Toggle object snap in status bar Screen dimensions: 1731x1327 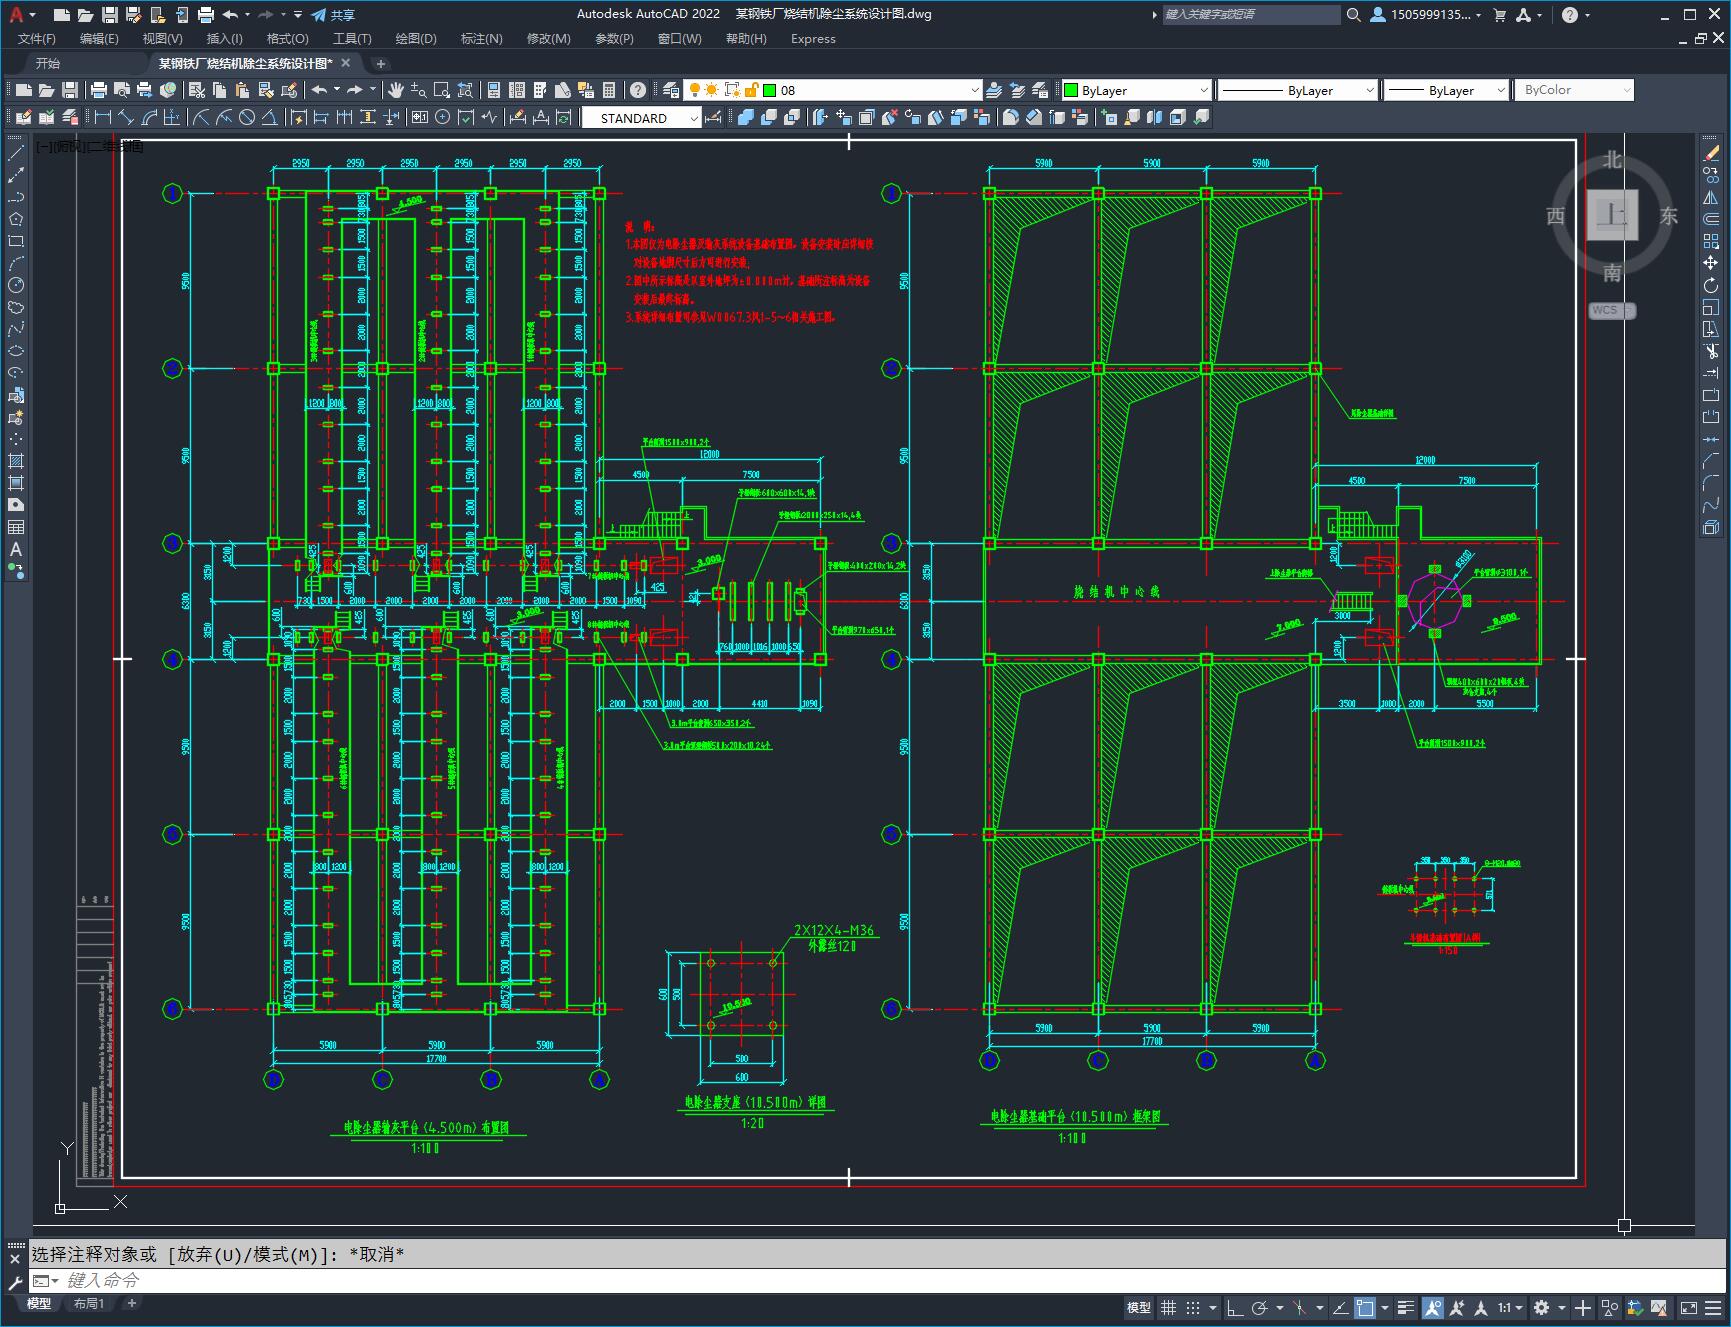pyautogui.click(x=1365, y=1307)
